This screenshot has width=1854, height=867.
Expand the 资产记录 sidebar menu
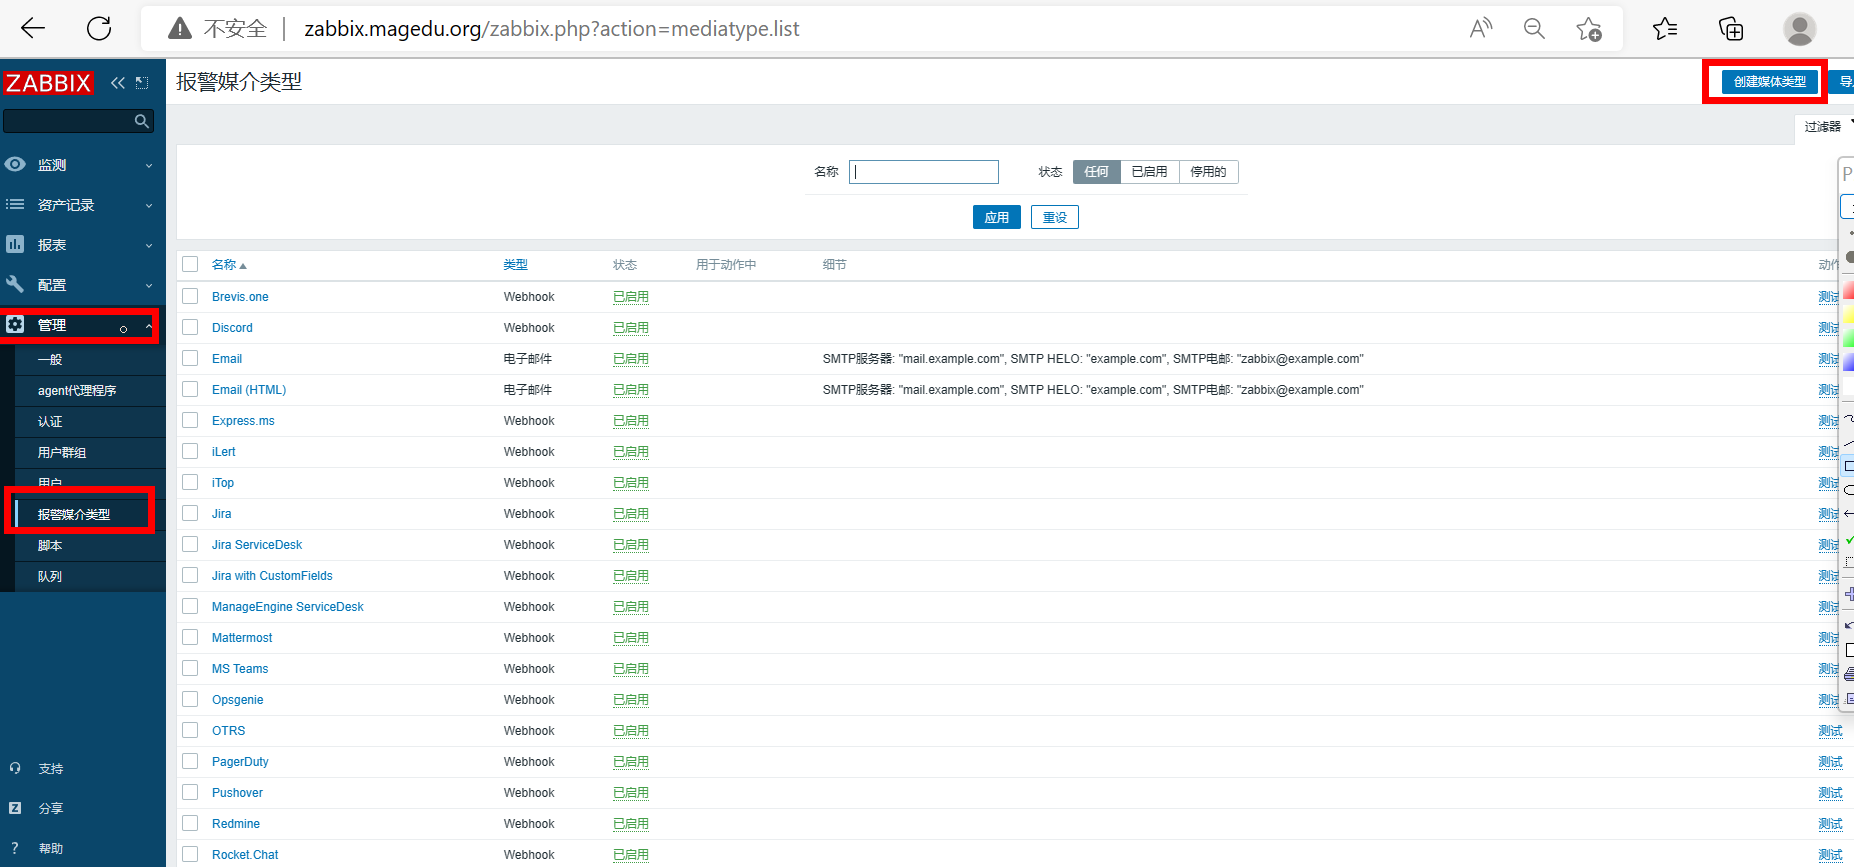82,205
